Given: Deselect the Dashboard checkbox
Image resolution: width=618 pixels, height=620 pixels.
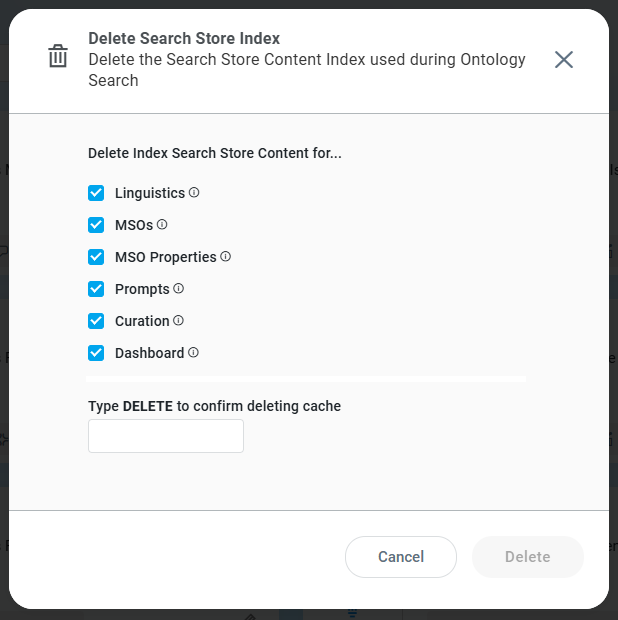Looking at the screenshot, I should [96, 353].
